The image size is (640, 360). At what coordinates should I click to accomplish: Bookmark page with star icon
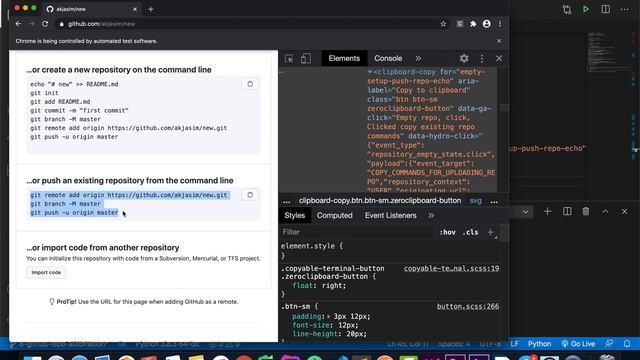point(443,24)
